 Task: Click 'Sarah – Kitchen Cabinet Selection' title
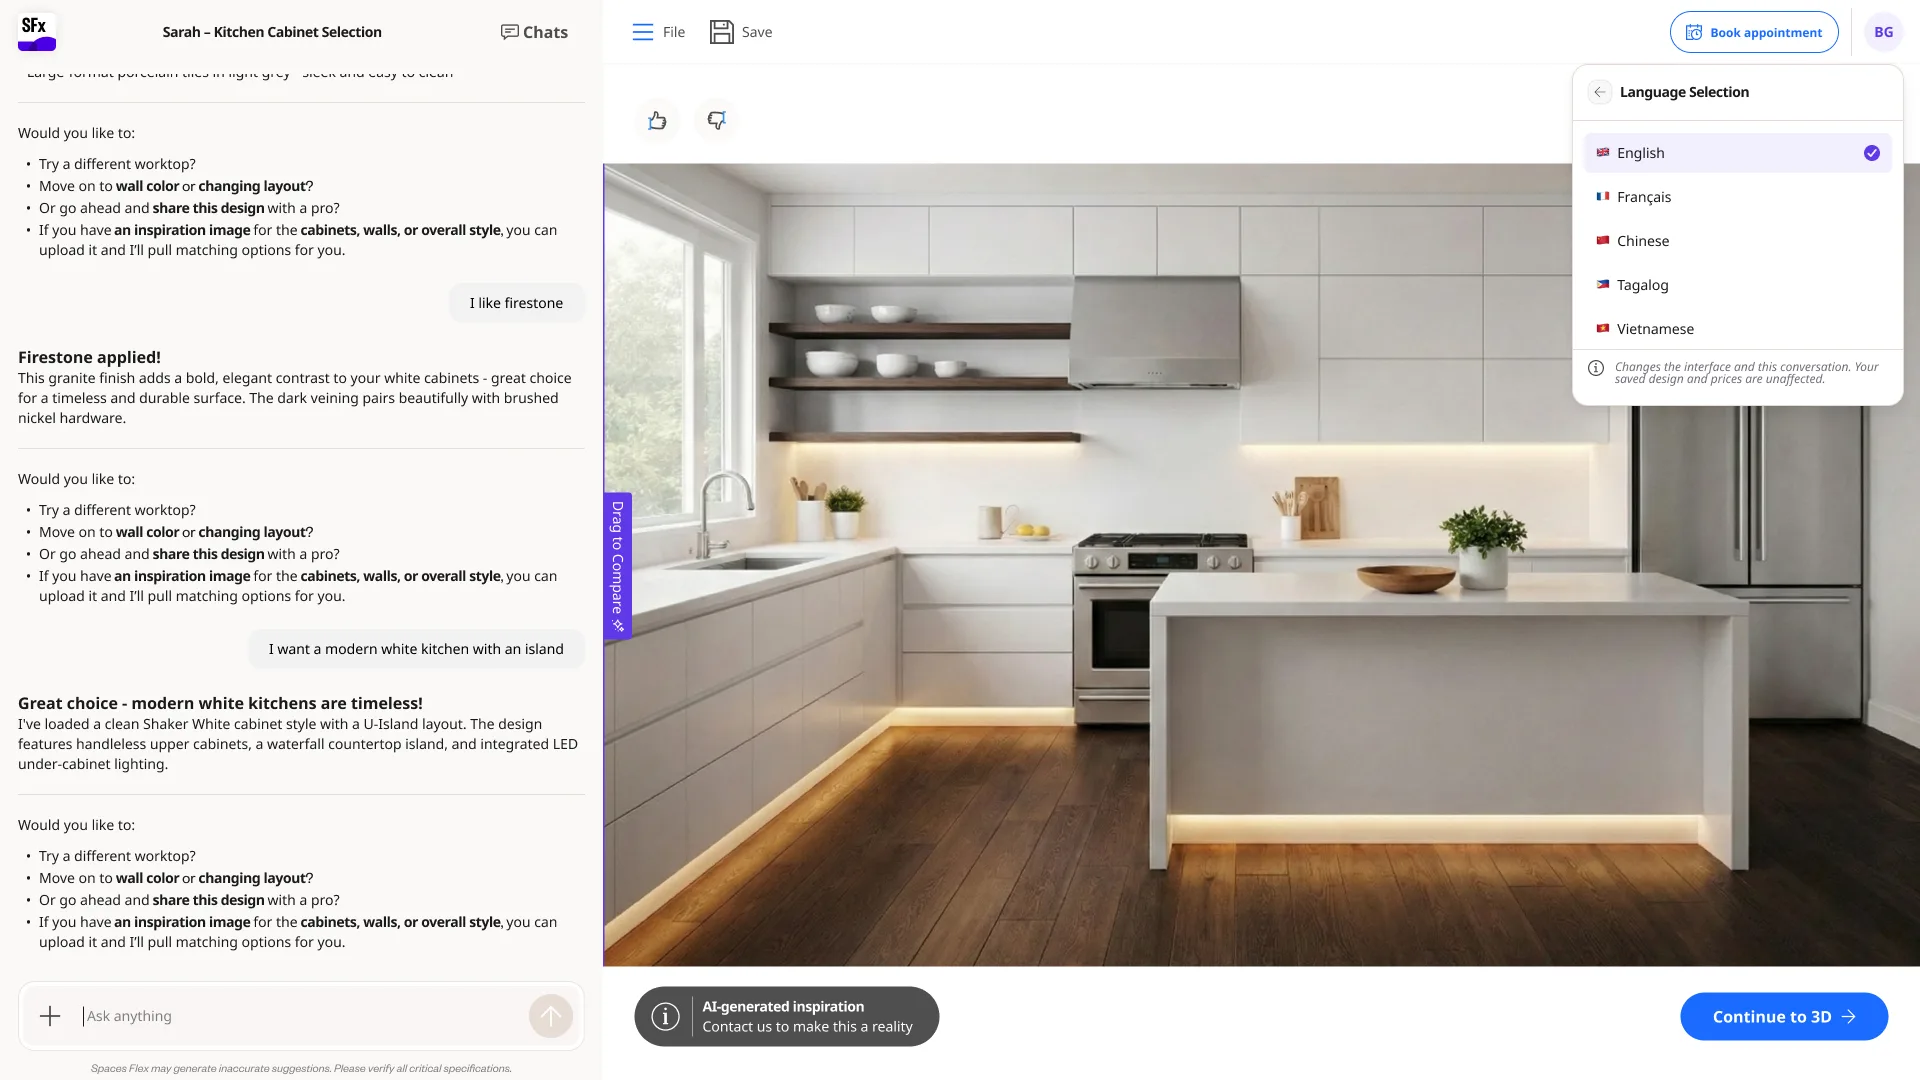click(272, 32)
